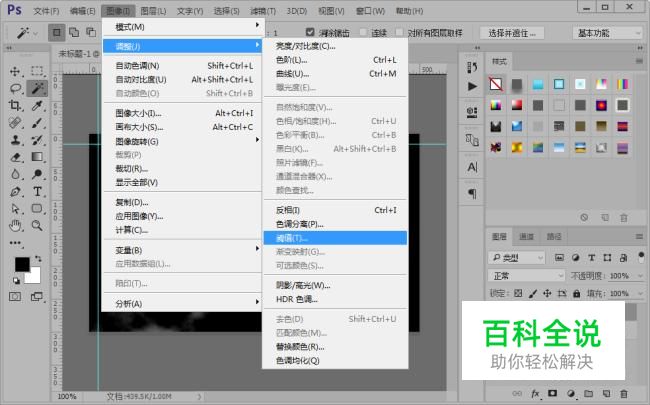This screenshot has height=405, width=650.
Task: Select the Dodge tool
Action: coord(37,174)
